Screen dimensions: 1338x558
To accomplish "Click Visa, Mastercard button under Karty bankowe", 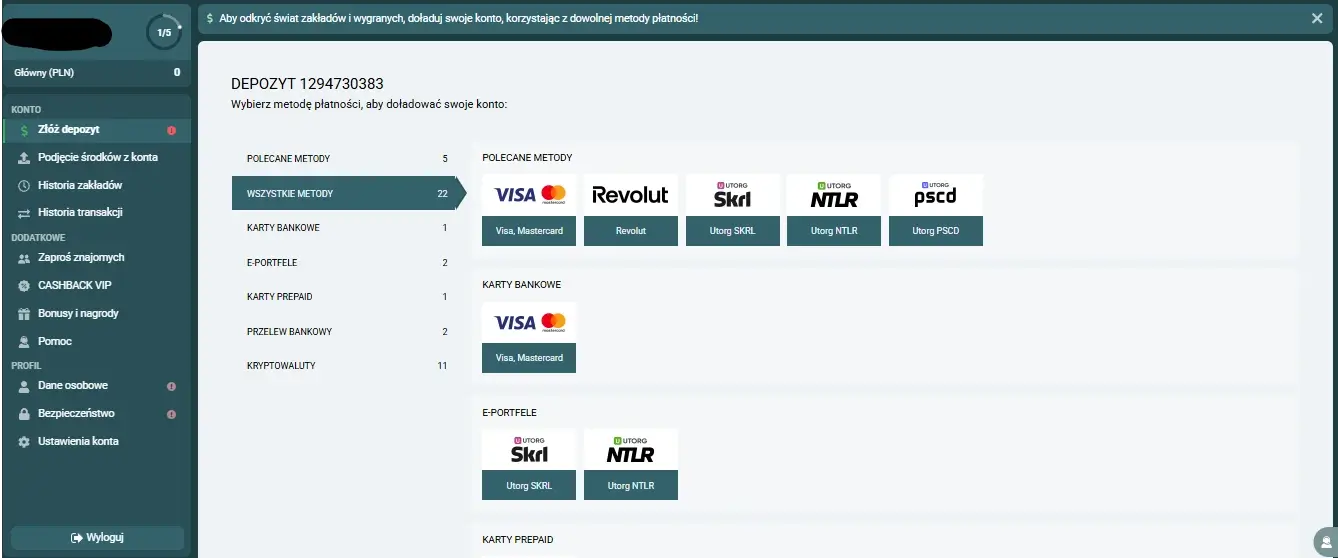I will tap(529, 358).
